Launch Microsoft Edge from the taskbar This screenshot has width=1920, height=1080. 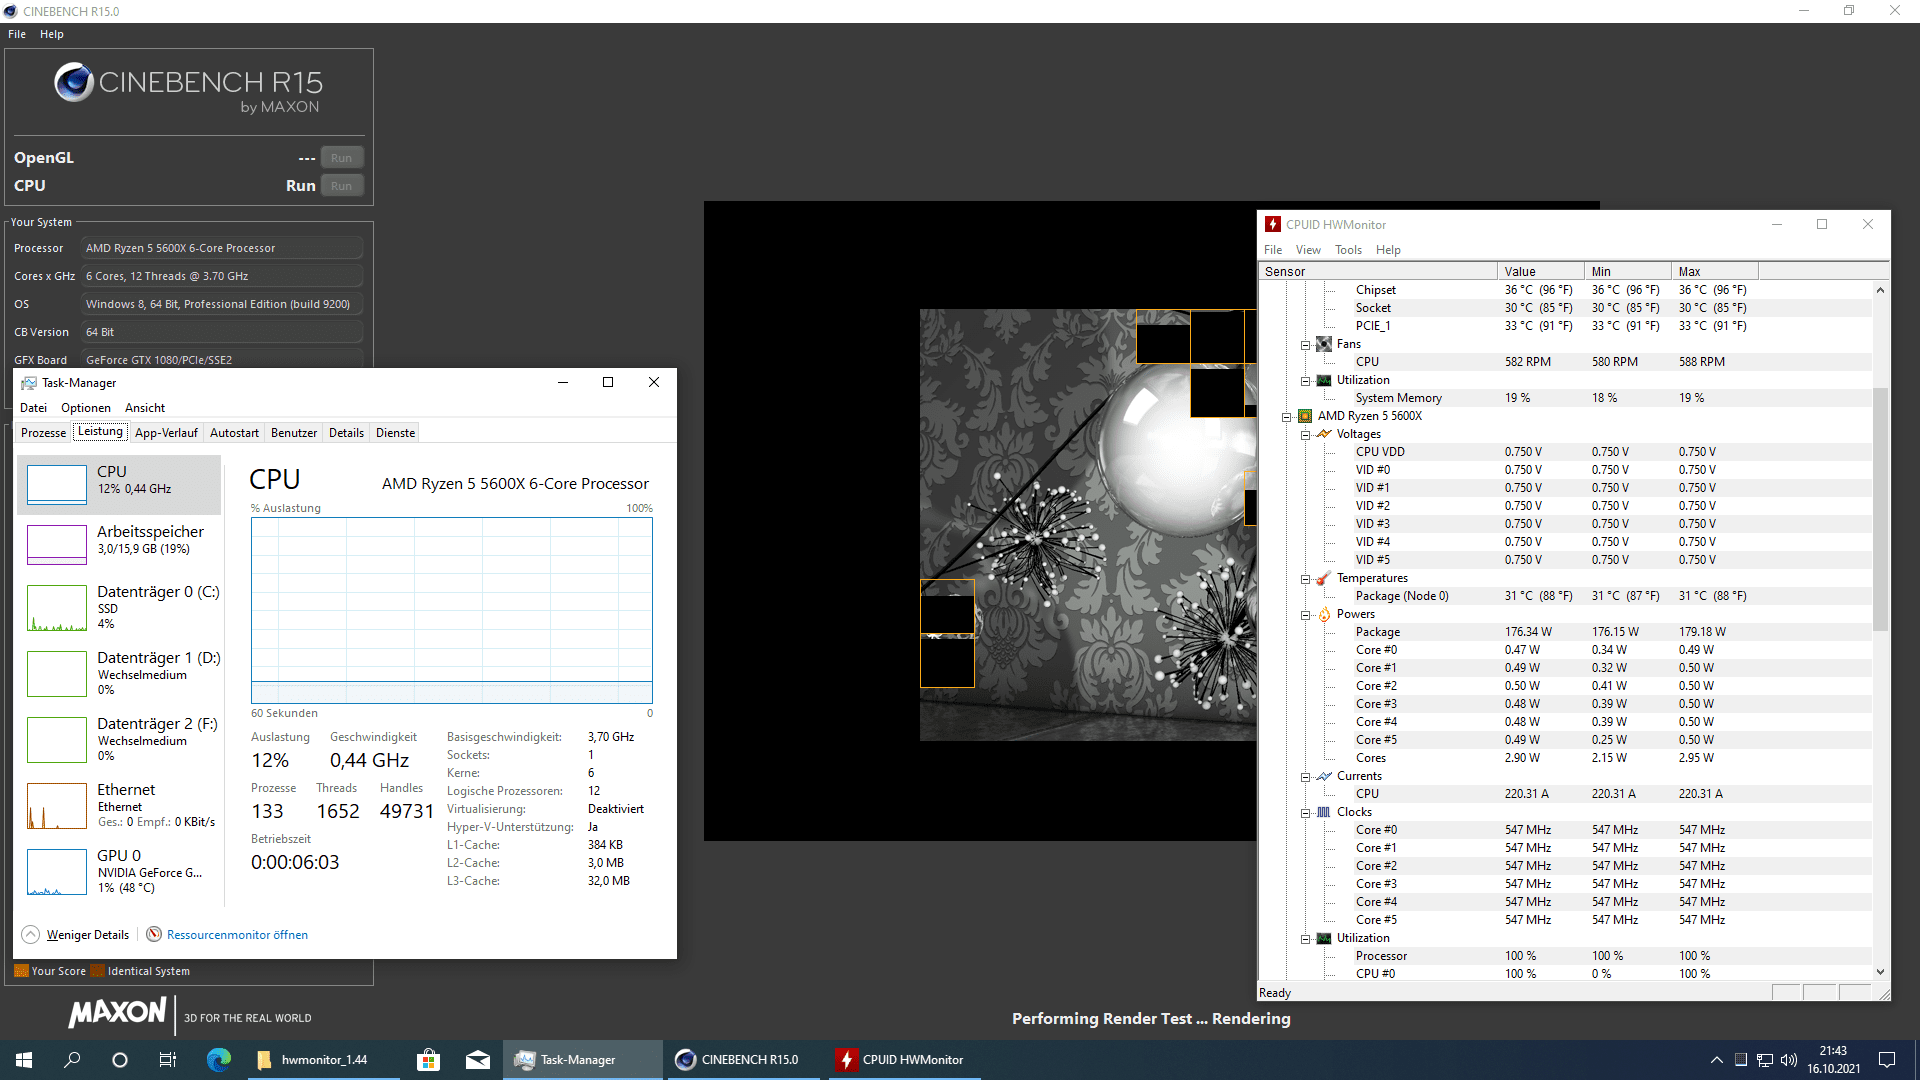tap(218, 1060)
